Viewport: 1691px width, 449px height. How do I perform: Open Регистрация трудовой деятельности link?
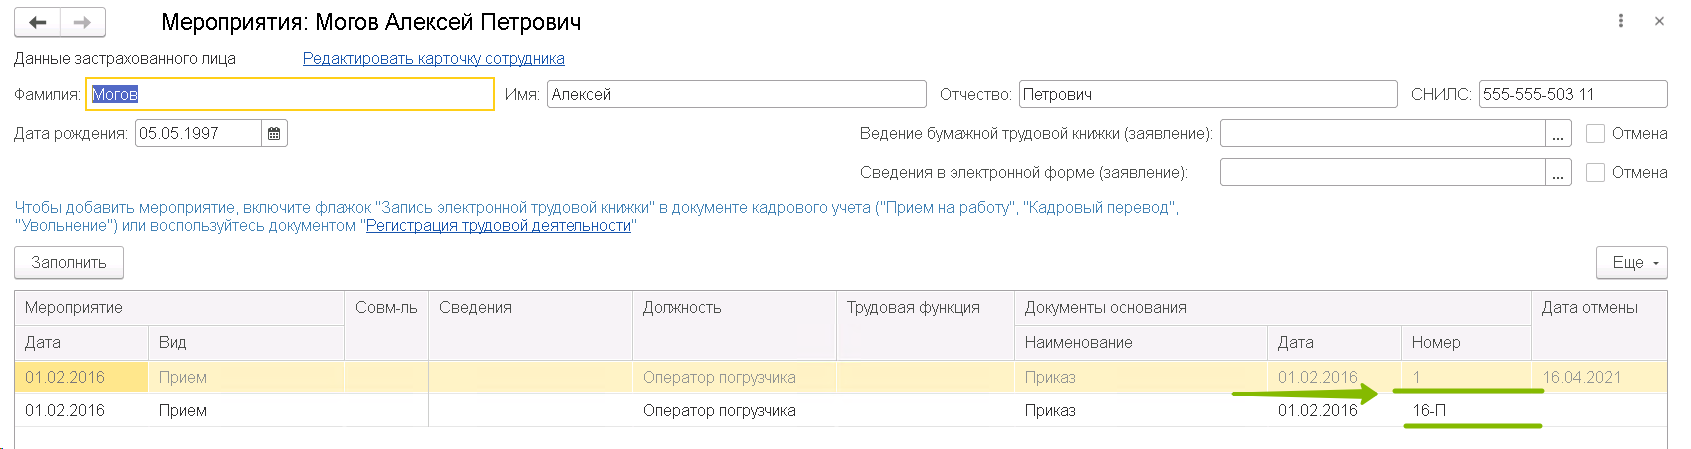(x=498, y=226)
